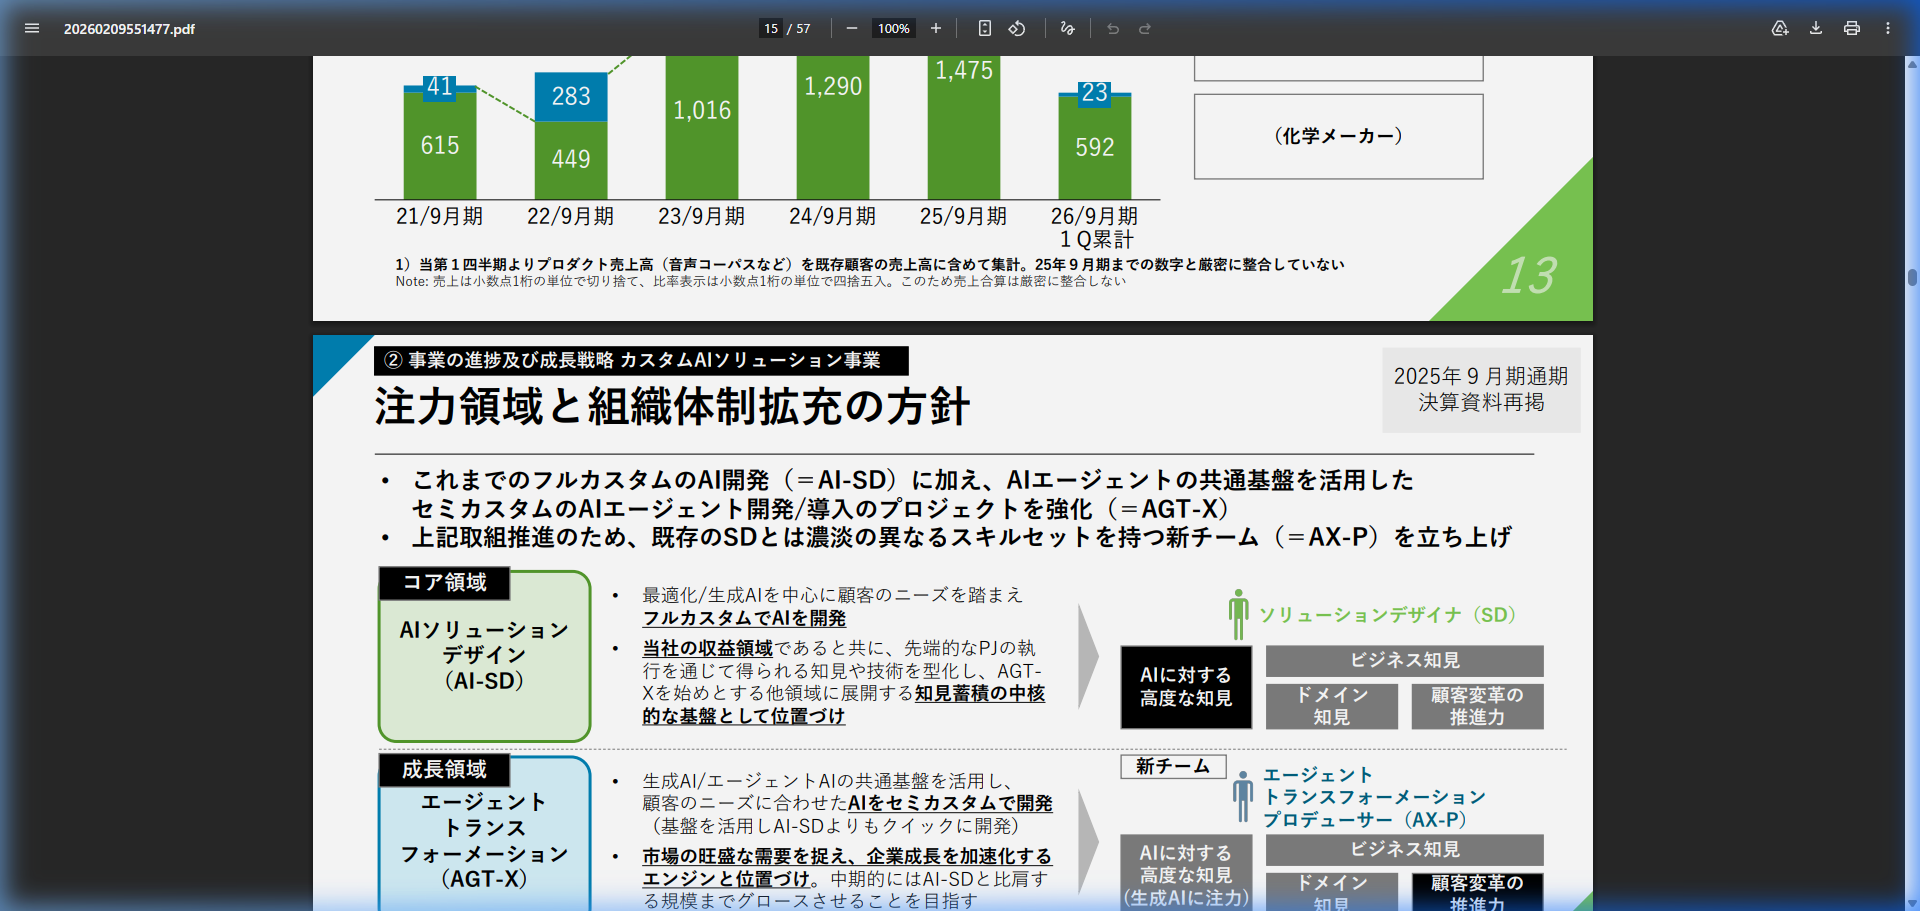Undo the last annotation stroke
1920x911 pixels.
coord(1112,28)
